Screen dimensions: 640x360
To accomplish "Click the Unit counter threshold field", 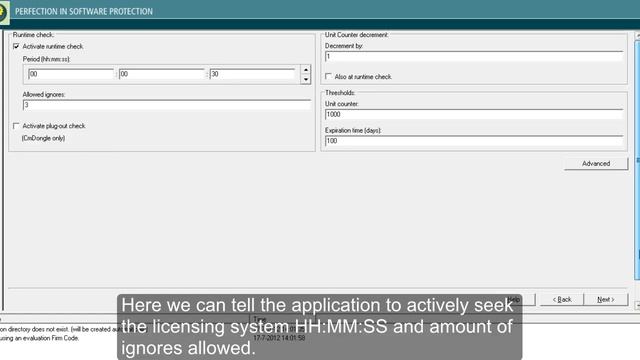I will (x=474, y=114).
